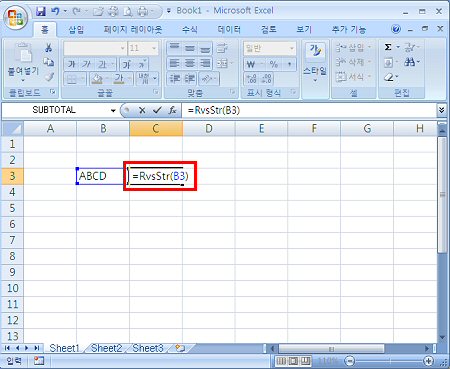Image resolution: width=450 pixels, height=369 pixels.
Task: Click the AutoSum sigma icon
Action: 388,47
